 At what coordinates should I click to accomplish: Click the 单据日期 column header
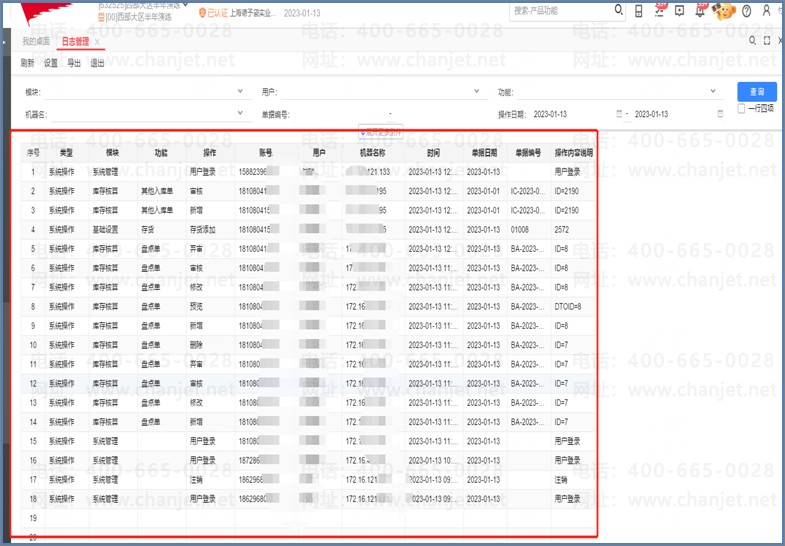pyautogui.click(x=485, y=153)
